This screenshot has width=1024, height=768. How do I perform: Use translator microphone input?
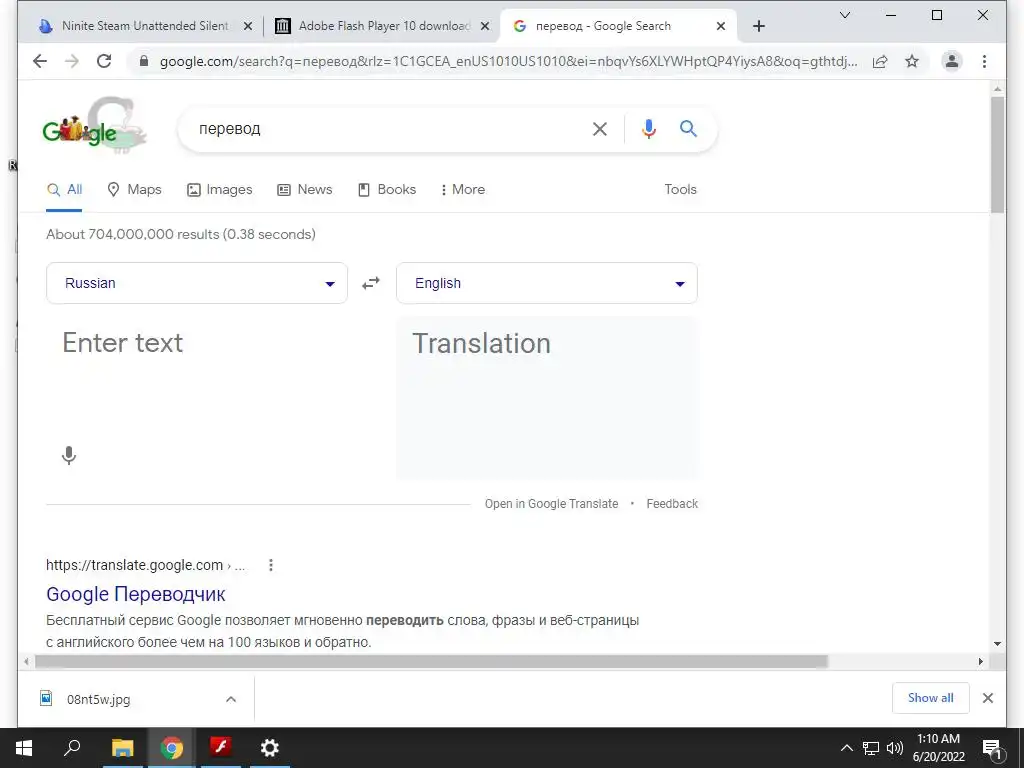69,455
